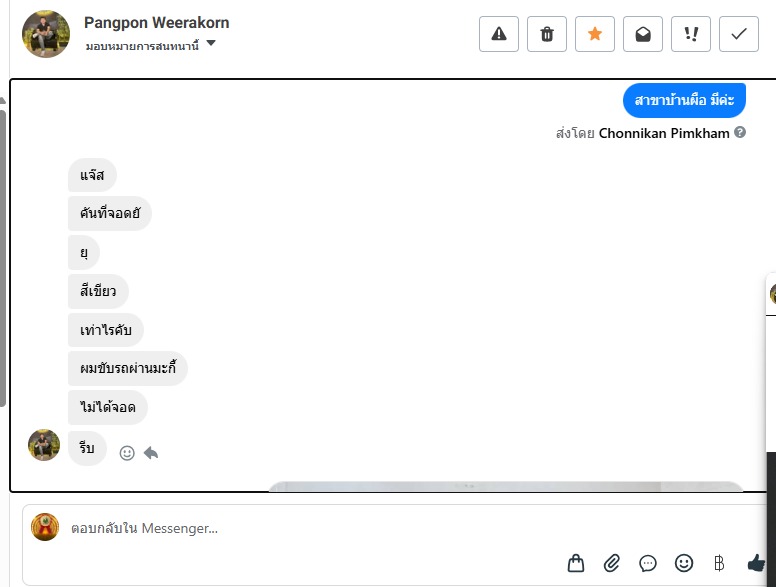Attach a file with paperclip icon
Viewport: 776px width, 587px height.
click(612, 563)
